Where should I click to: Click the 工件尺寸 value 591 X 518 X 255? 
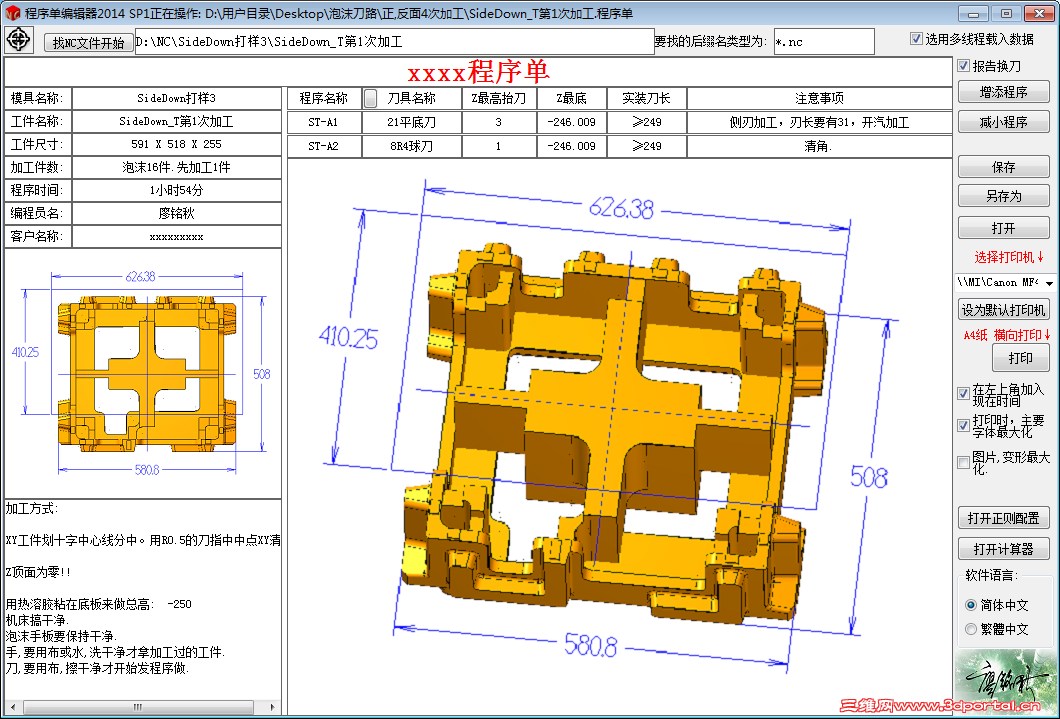176,144
